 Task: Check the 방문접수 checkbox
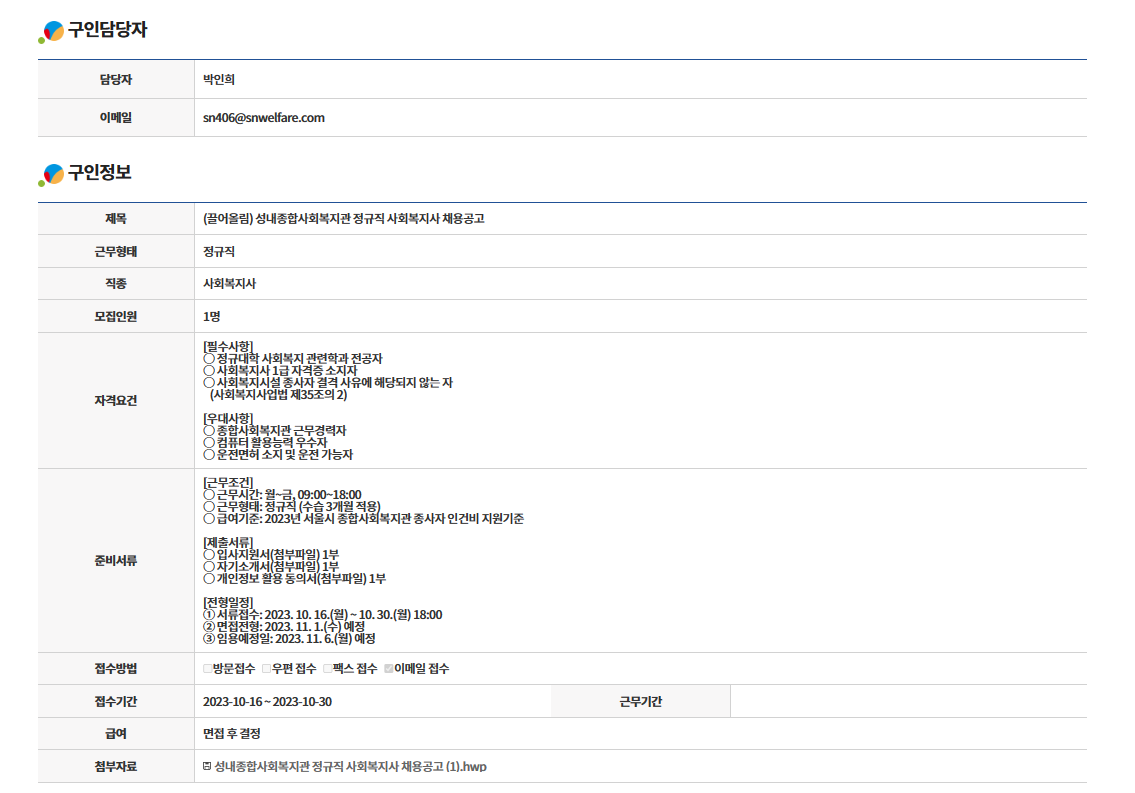(x=207, y=669)
